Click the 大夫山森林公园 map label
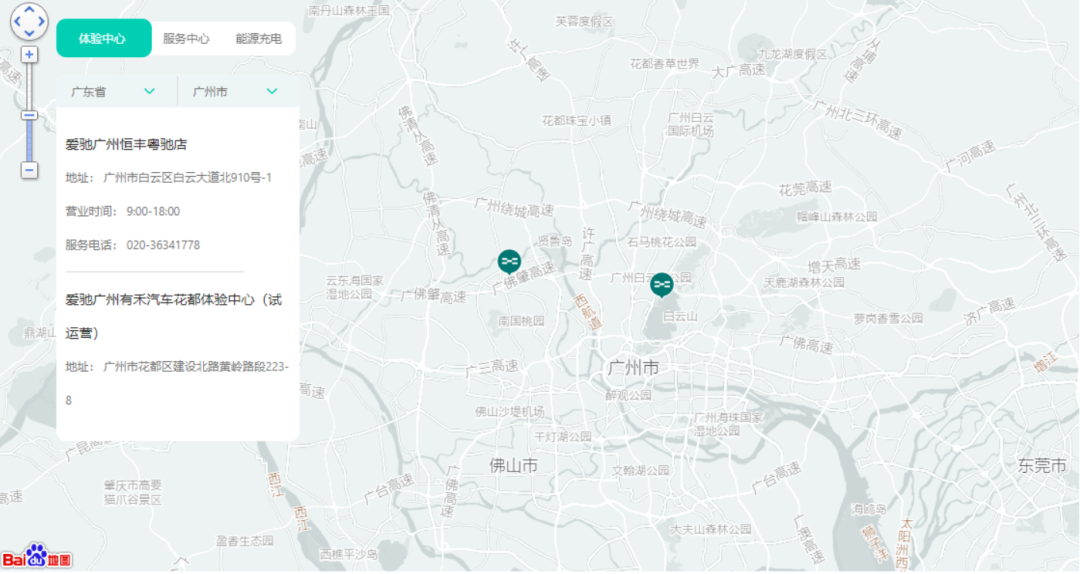The height and width of the screenshot is (574, 1080). tap(712, 529)
